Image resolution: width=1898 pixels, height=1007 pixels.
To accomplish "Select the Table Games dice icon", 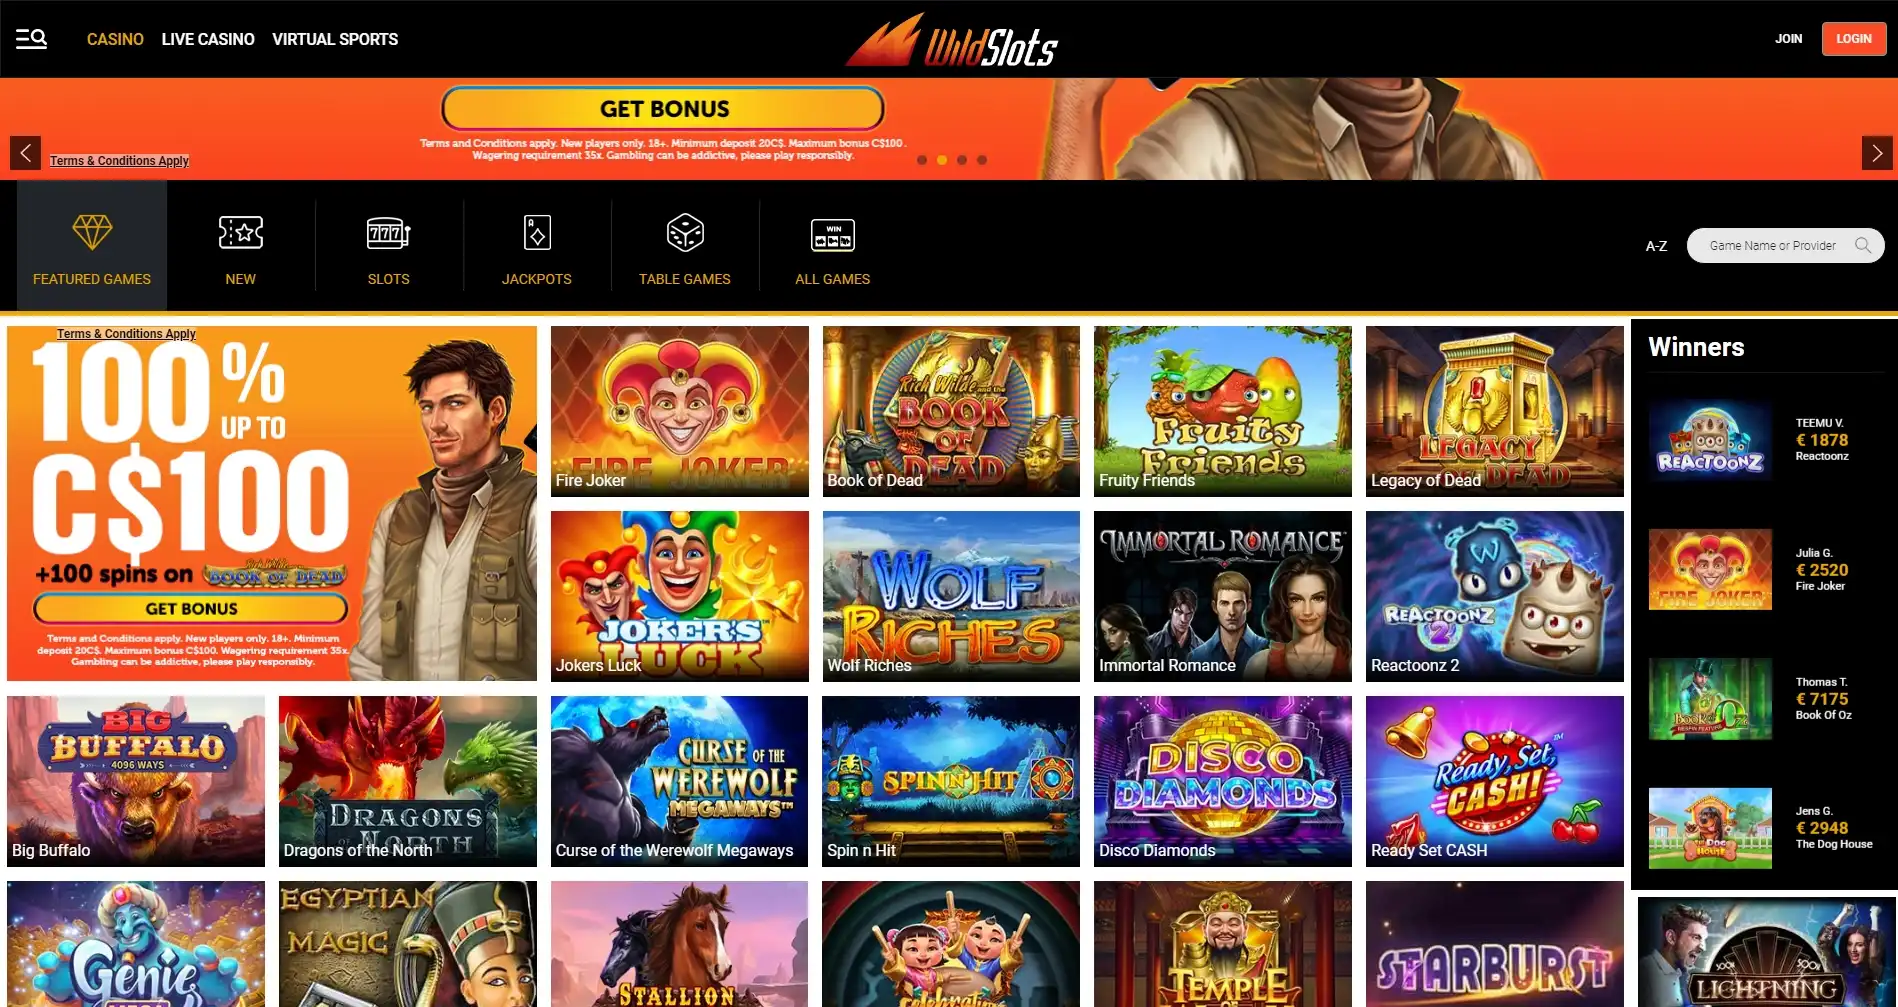I will [685, 232].
